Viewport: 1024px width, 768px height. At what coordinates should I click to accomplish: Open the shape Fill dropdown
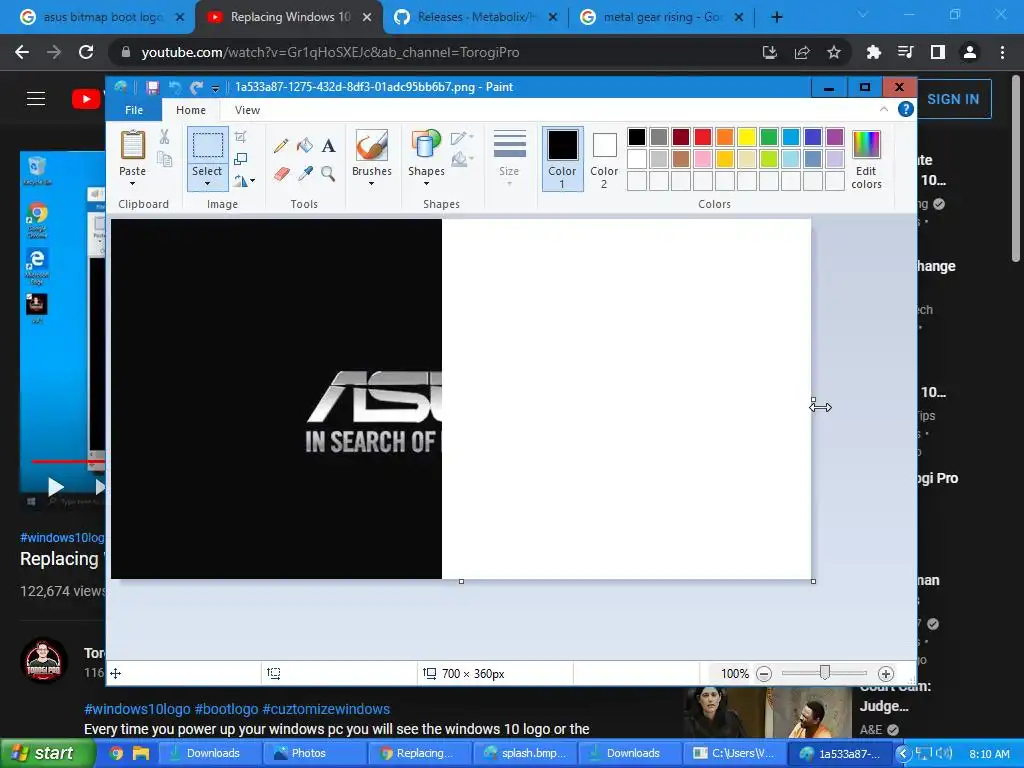[462, 159]
